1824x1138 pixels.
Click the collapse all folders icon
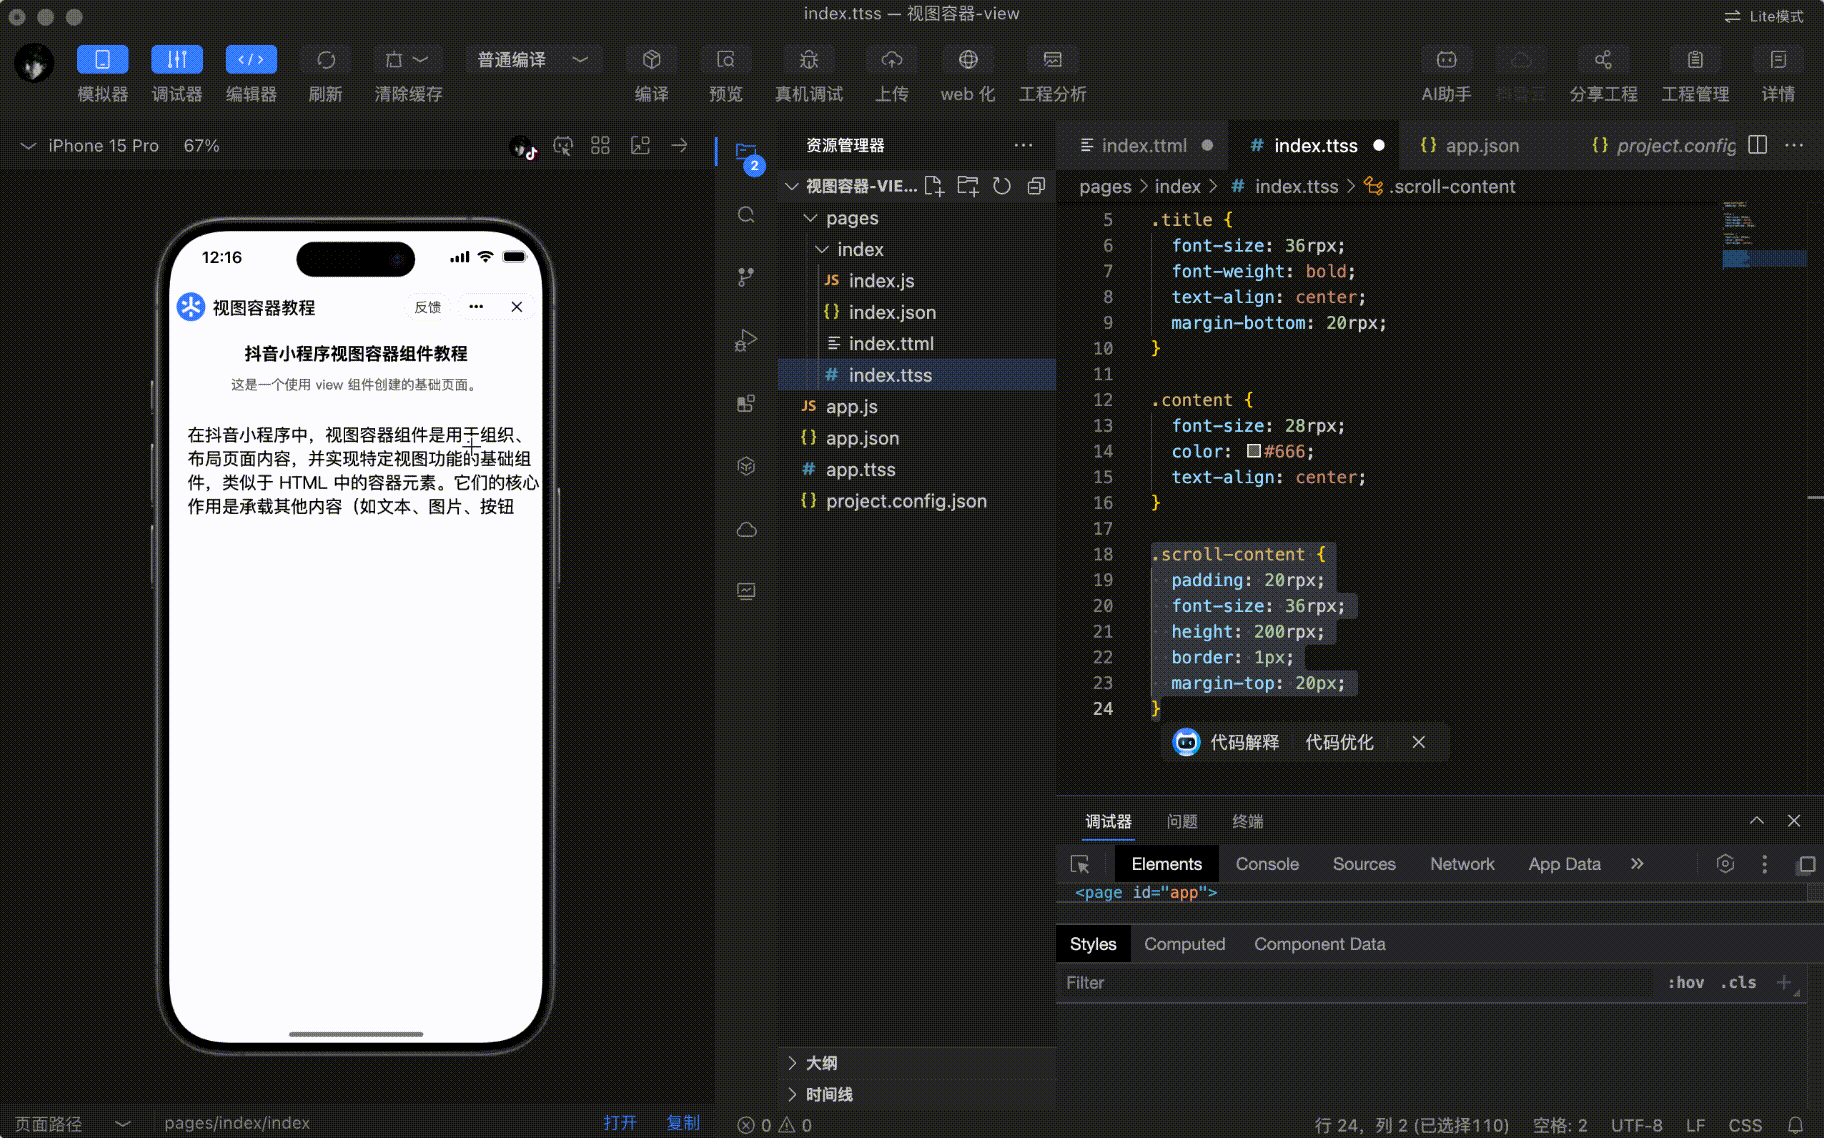pos(1036,186)
